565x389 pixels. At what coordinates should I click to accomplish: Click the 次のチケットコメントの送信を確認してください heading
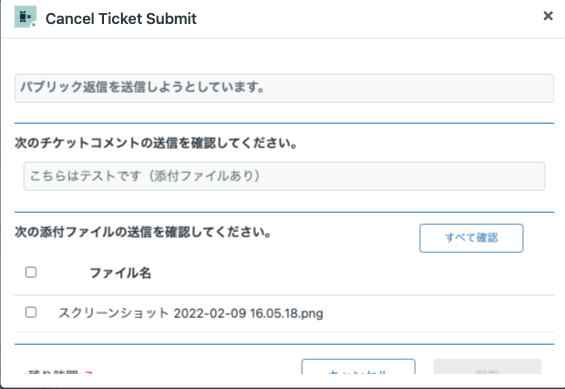[156, 143]
